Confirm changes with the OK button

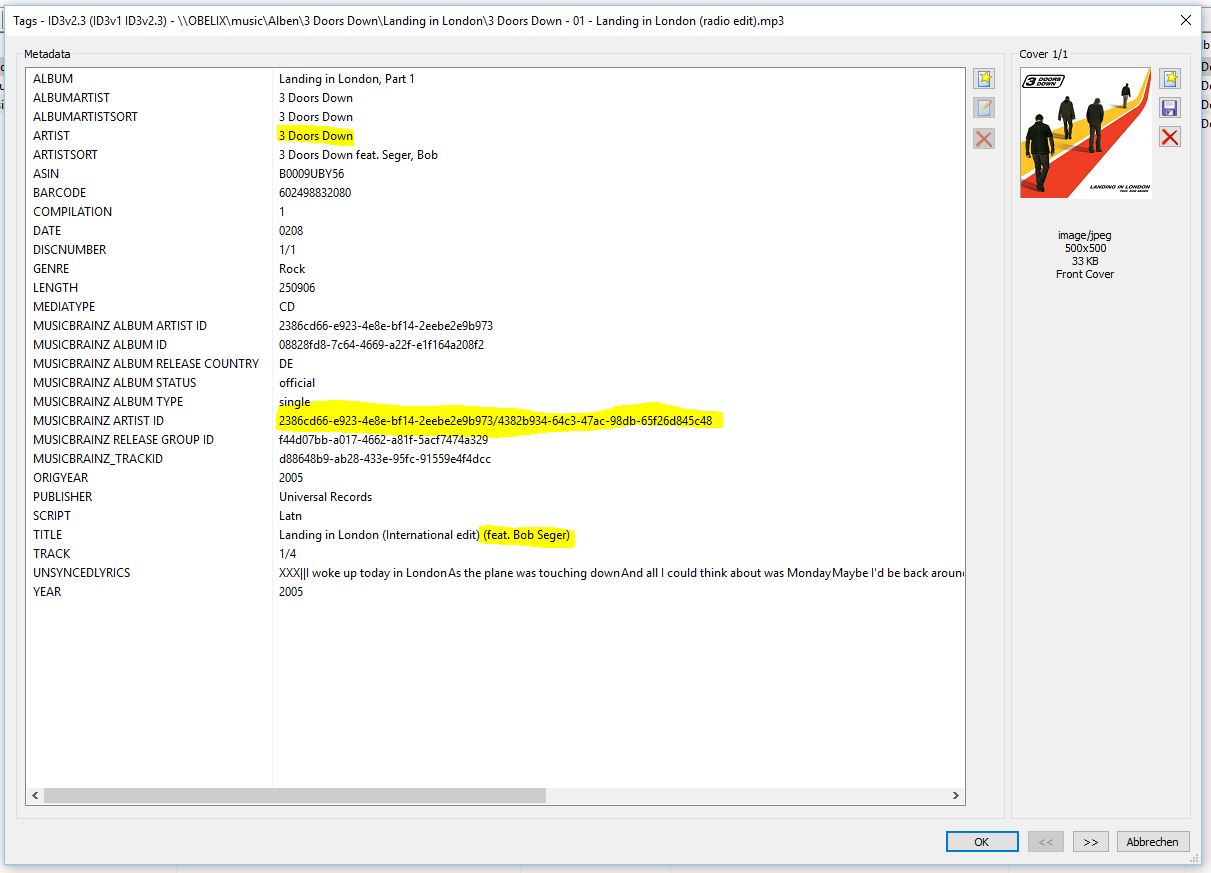[982, 842]
